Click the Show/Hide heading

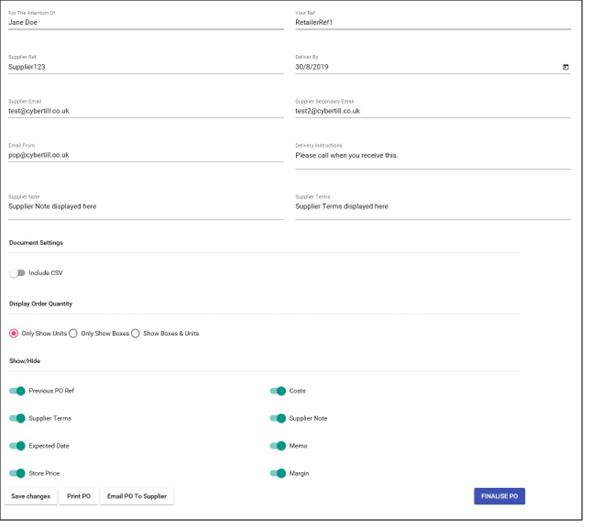tap(25, 361)
